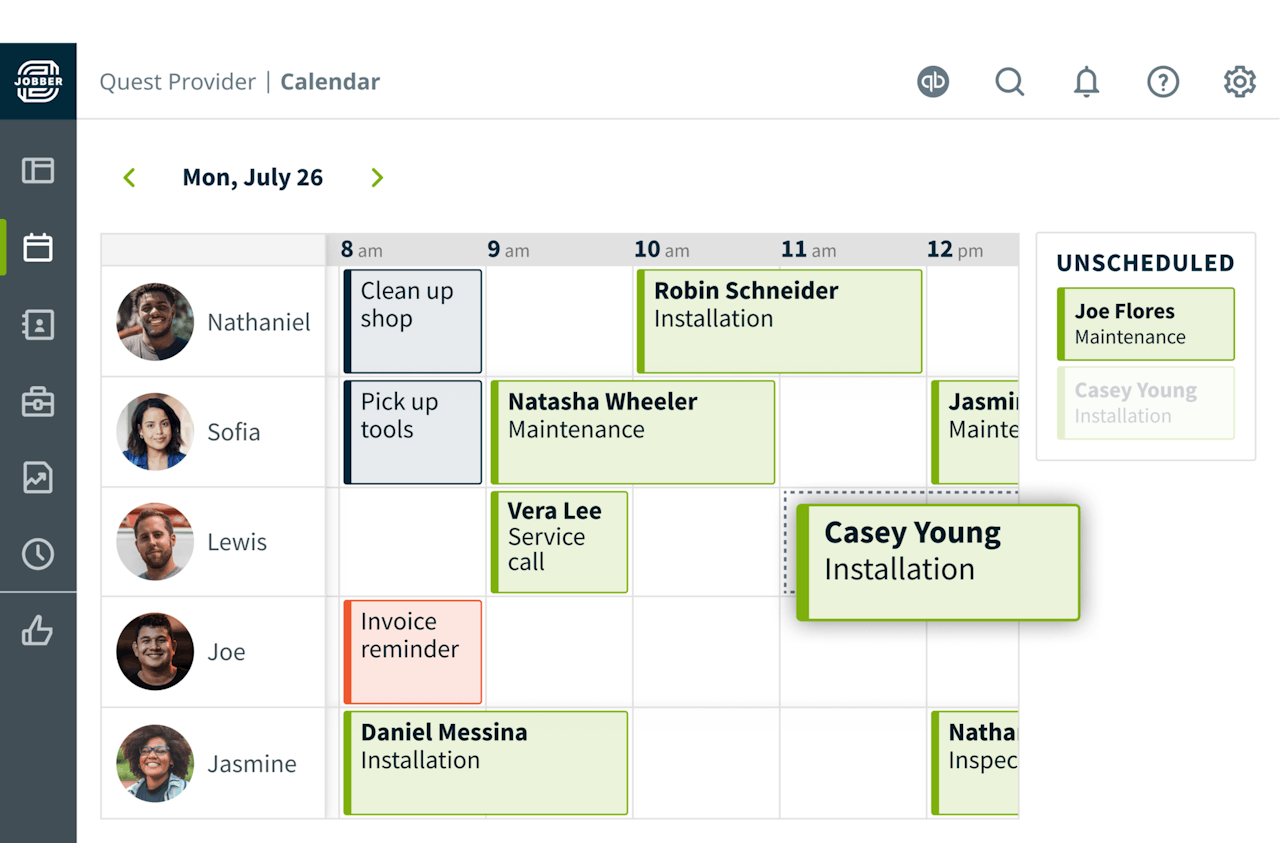Click Nathaniel's profile photo
The width and height of the screenshot is (1280, 843).
(x=155, y=322)
